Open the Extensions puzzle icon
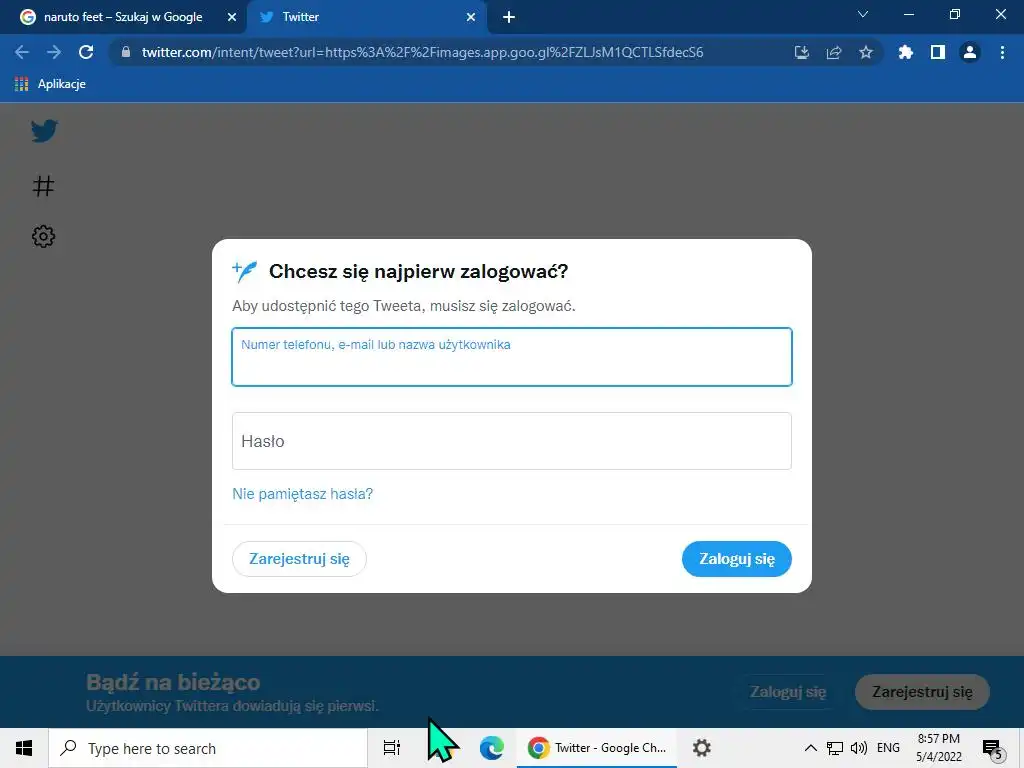Screen dimensions: 1024x768 (905, 52)
